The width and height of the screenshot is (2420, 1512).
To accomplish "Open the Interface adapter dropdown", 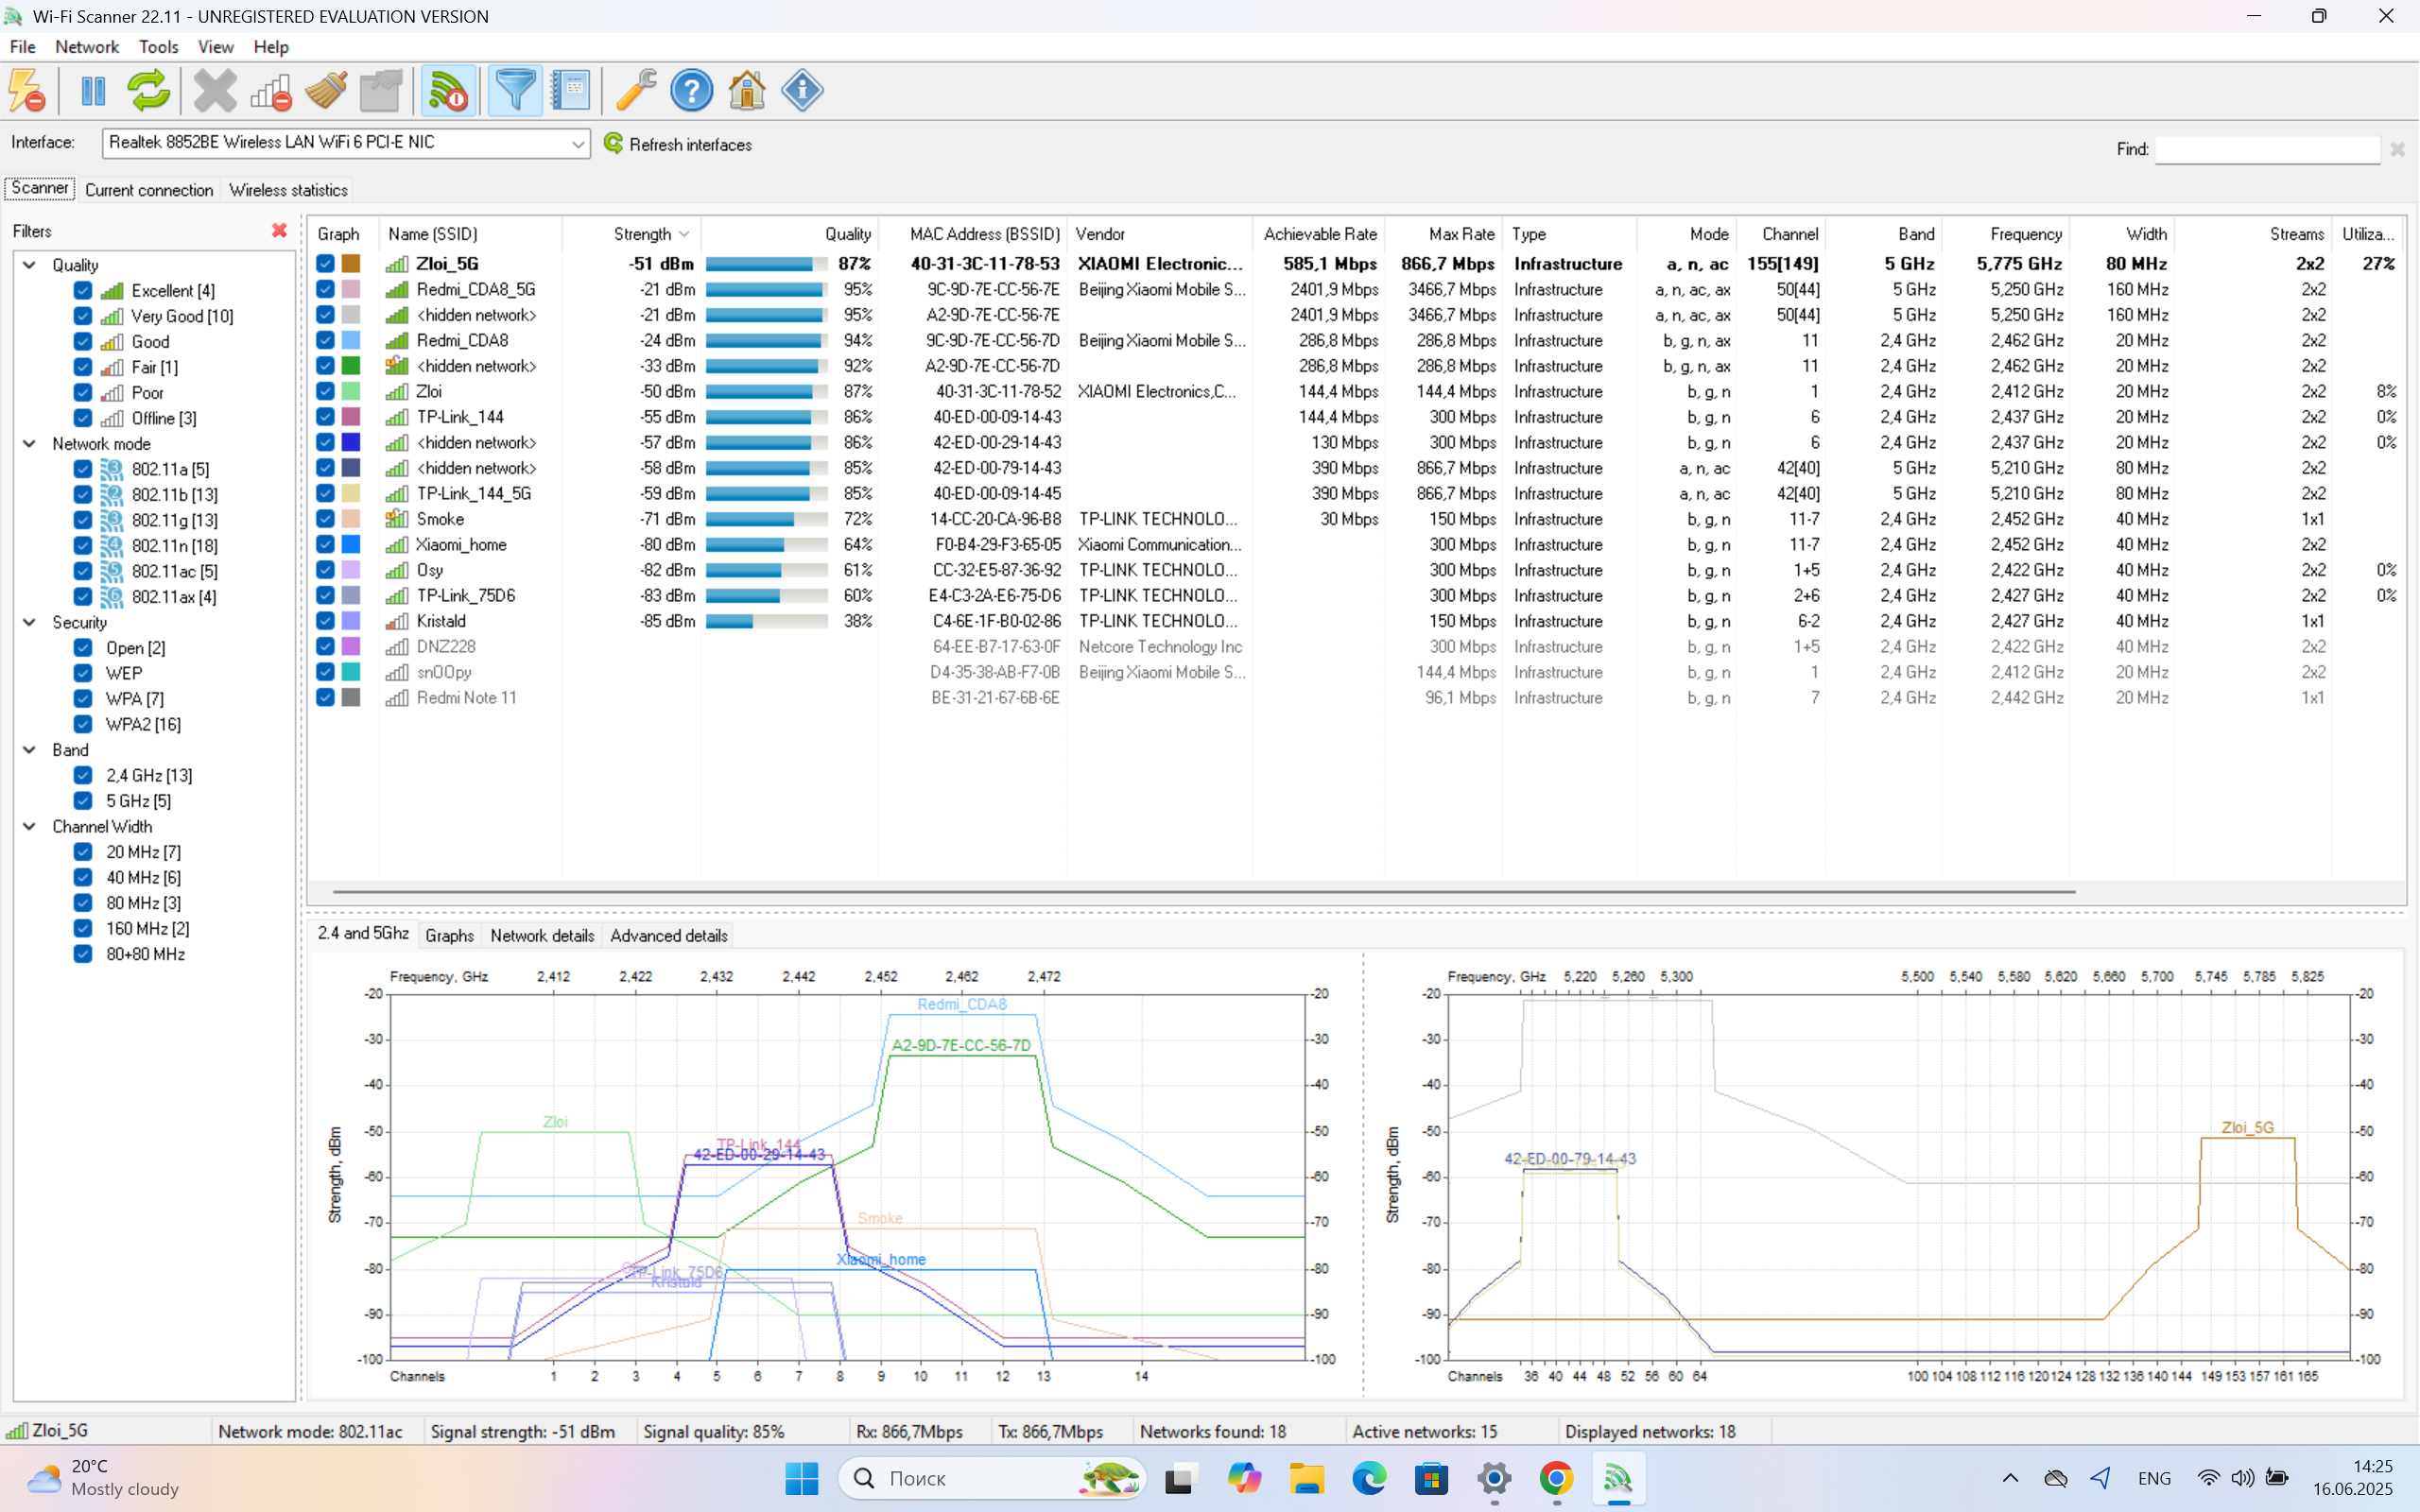I will click(577, 144).
